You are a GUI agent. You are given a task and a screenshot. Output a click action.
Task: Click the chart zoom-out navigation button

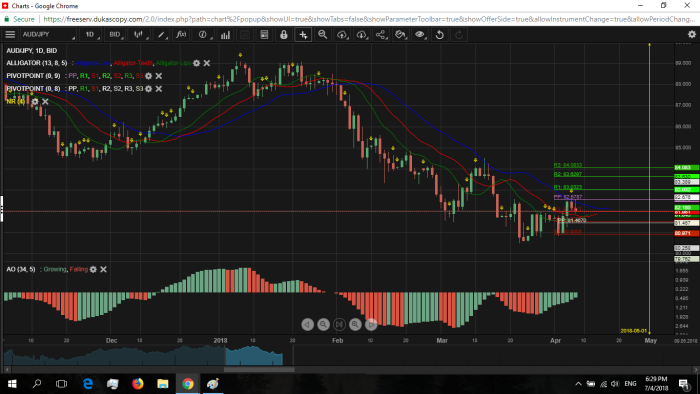(x=323, y=324)
